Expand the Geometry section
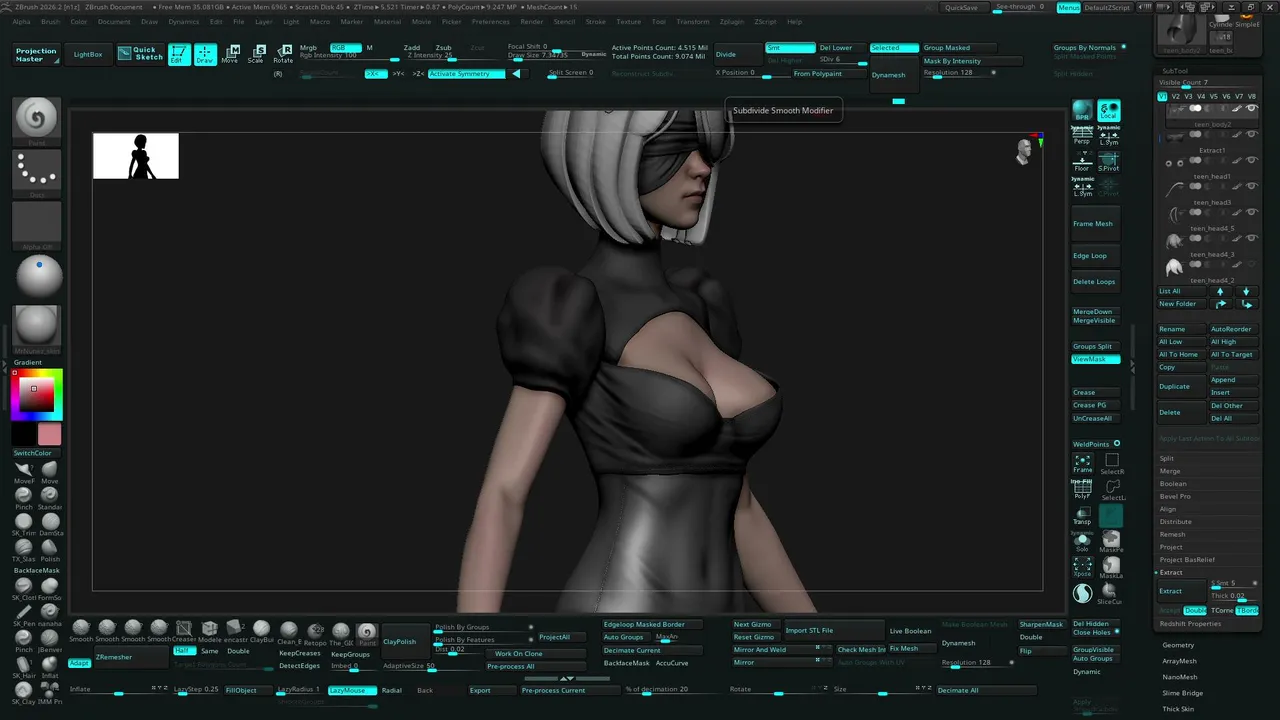The image size is (1280, 720). pyautogui.click(x=1179, y=645)
